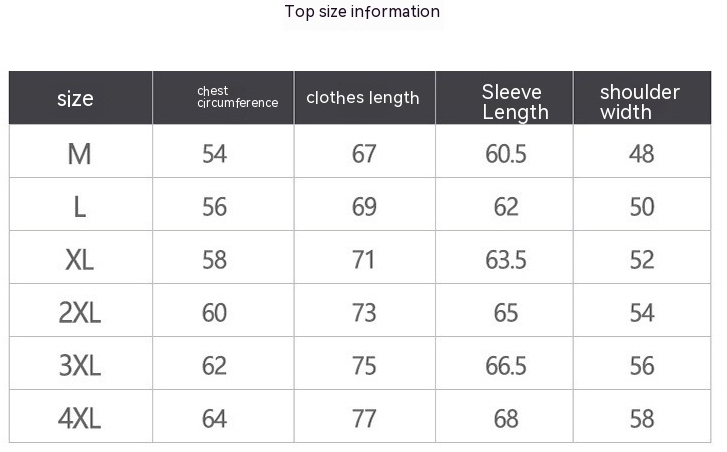The height and width of the screenshot is (452, 727).
Task: Select the "size" column header
Action: click(76, 99)
